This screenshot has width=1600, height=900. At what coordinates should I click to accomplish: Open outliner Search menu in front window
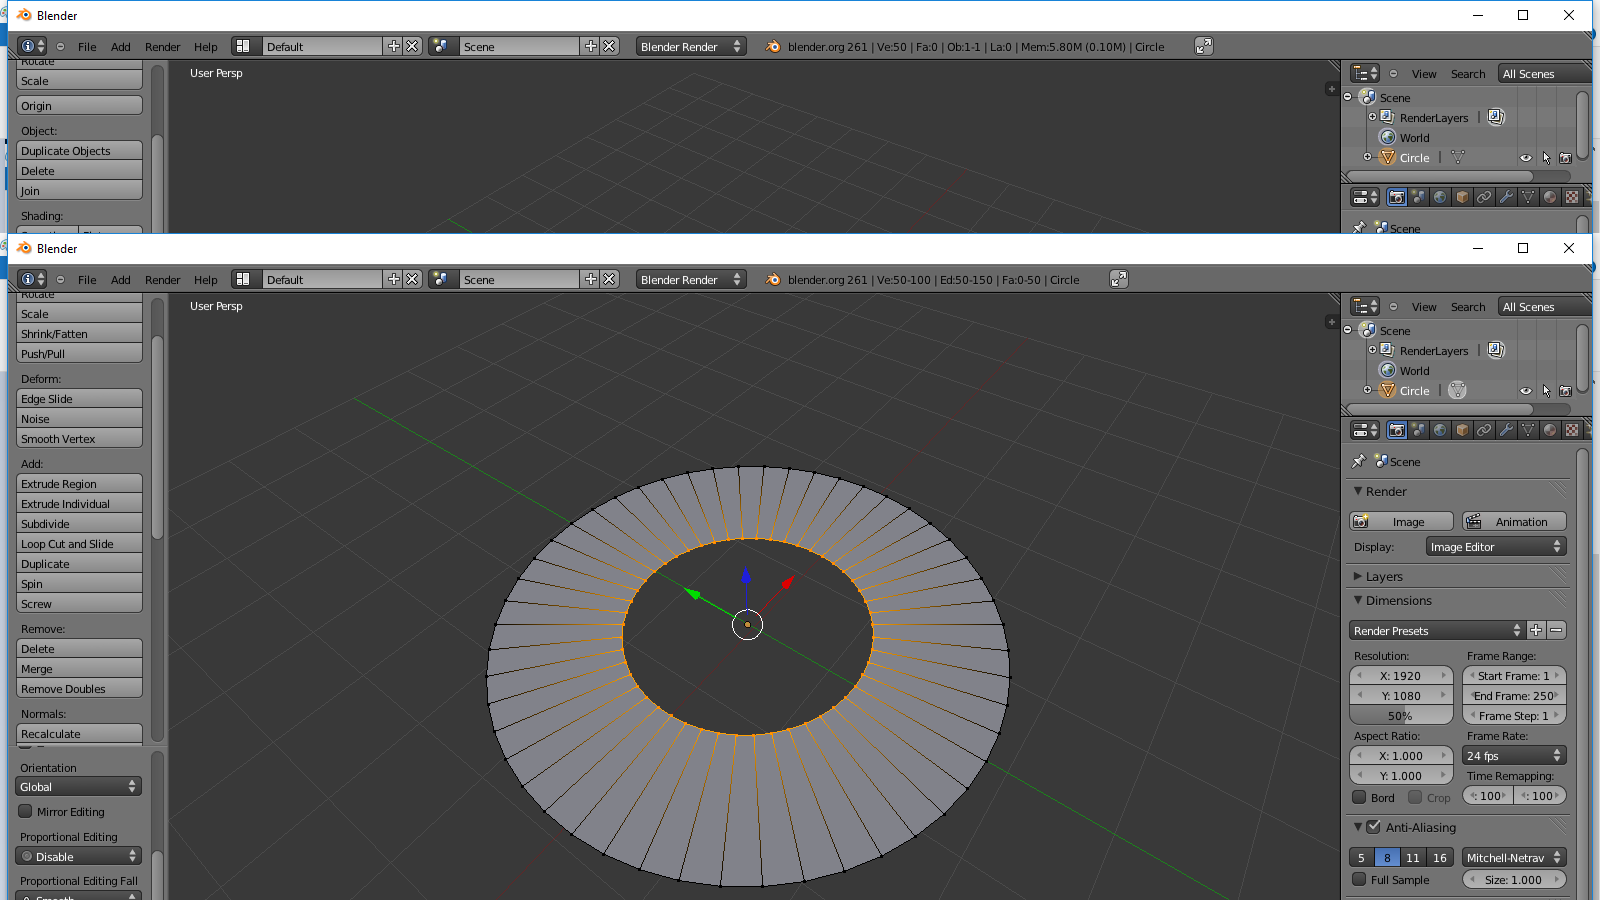click(x=1468, y=307)
